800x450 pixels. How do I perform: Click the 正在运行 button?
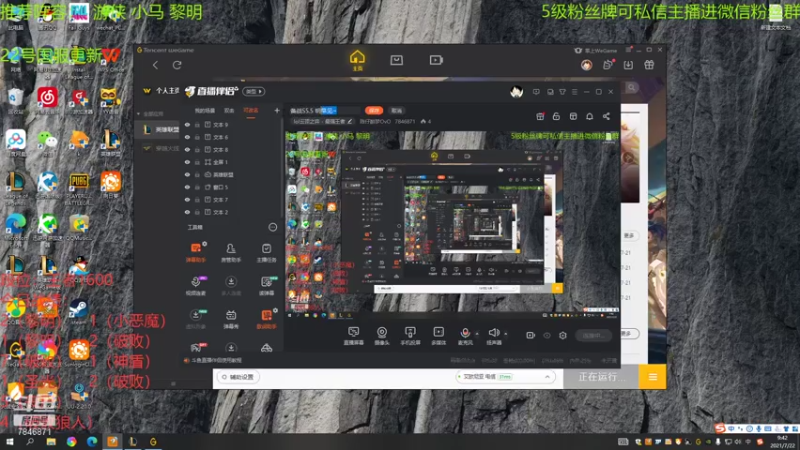pyautogui.click(x=601, y=377)
